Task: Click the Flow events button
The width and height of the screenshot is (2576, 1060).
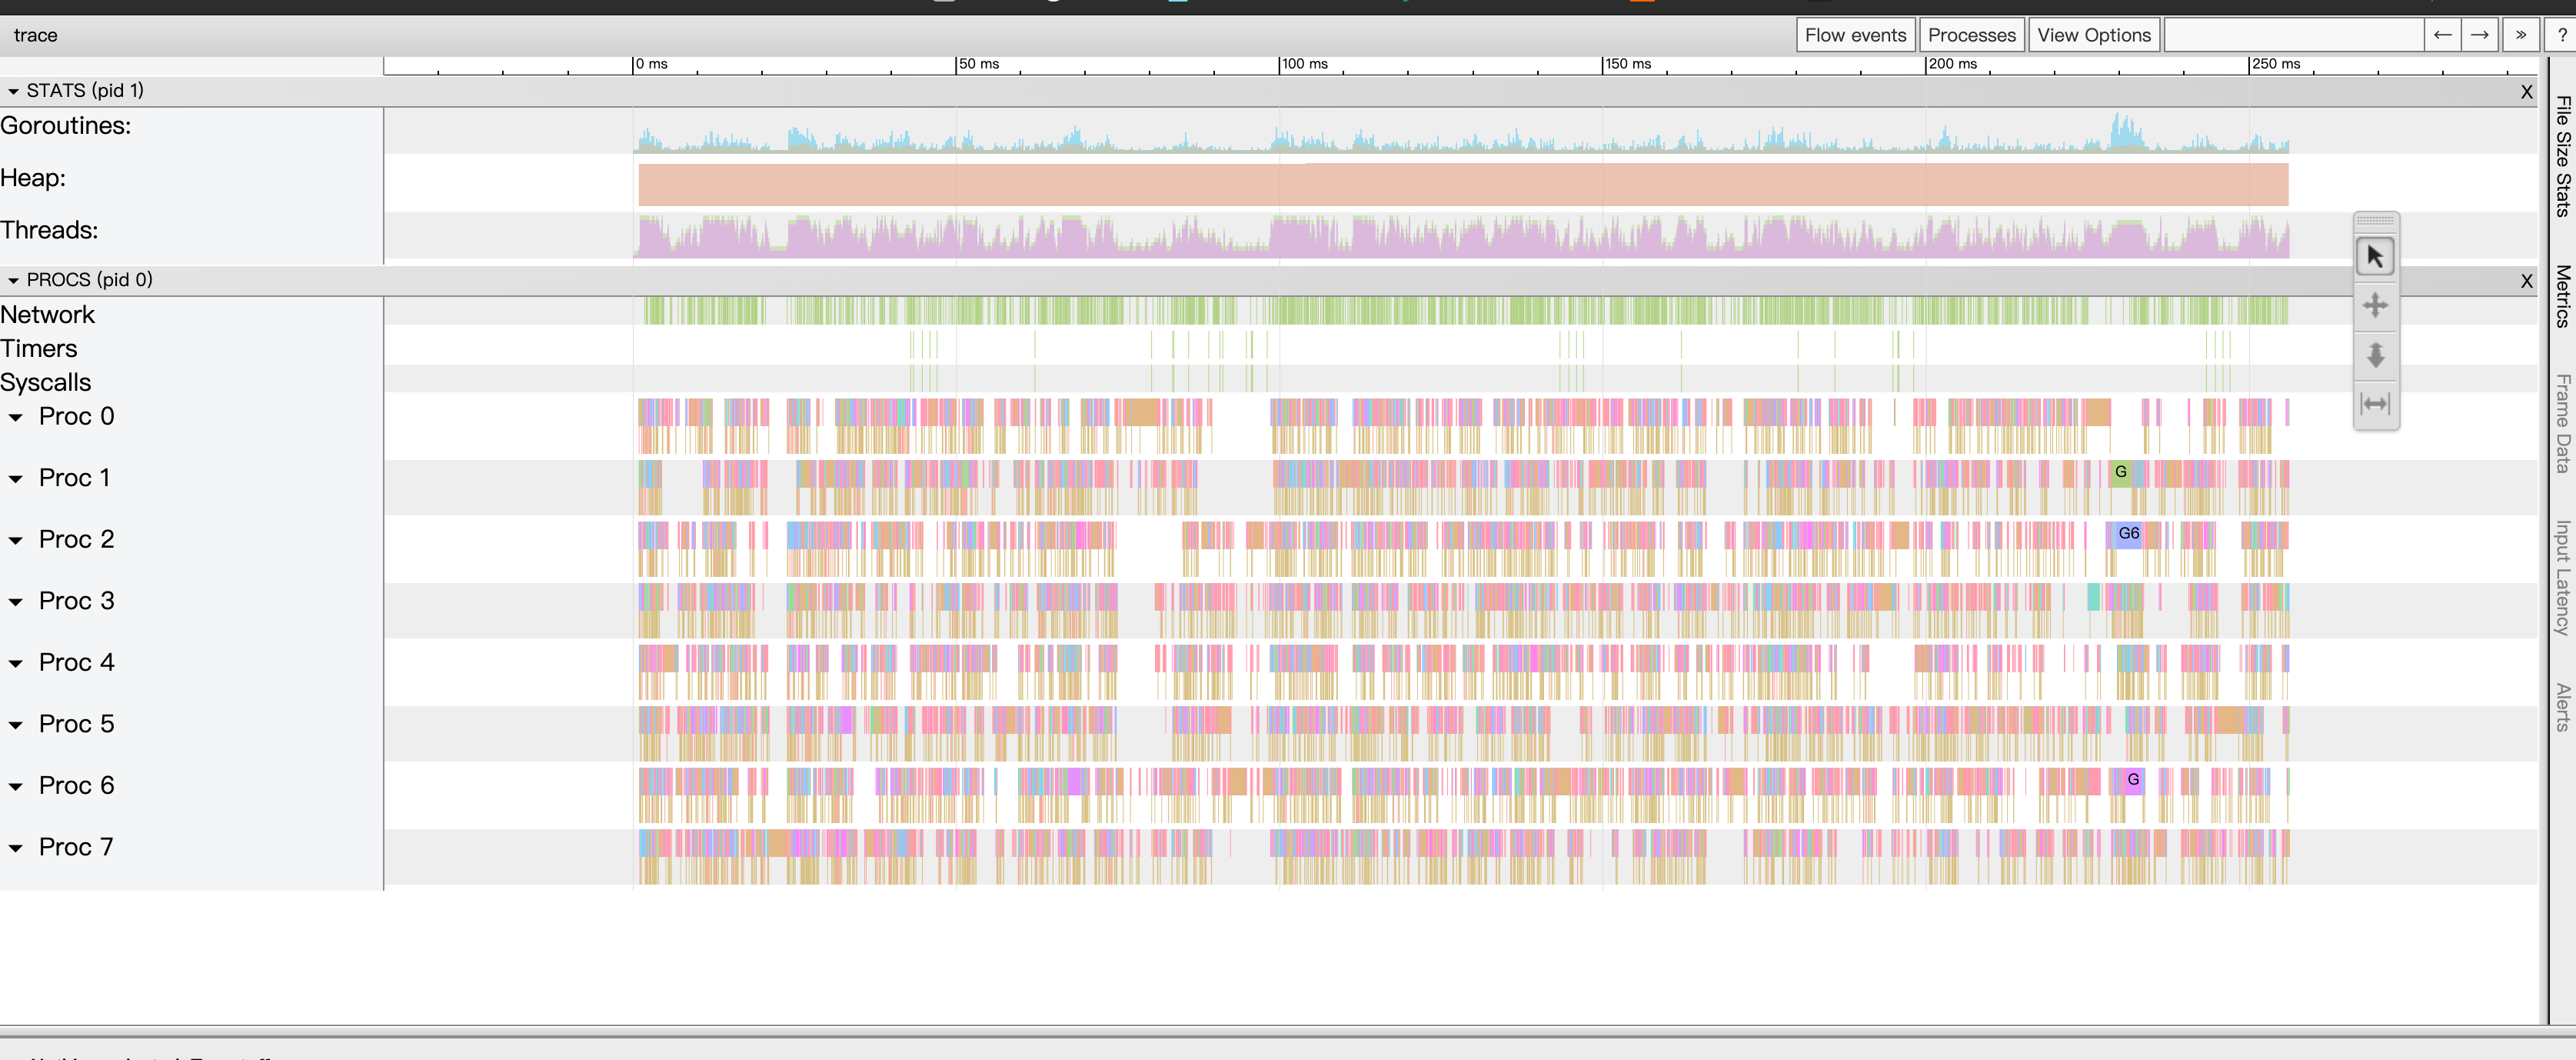Action: pos(1855,35)
